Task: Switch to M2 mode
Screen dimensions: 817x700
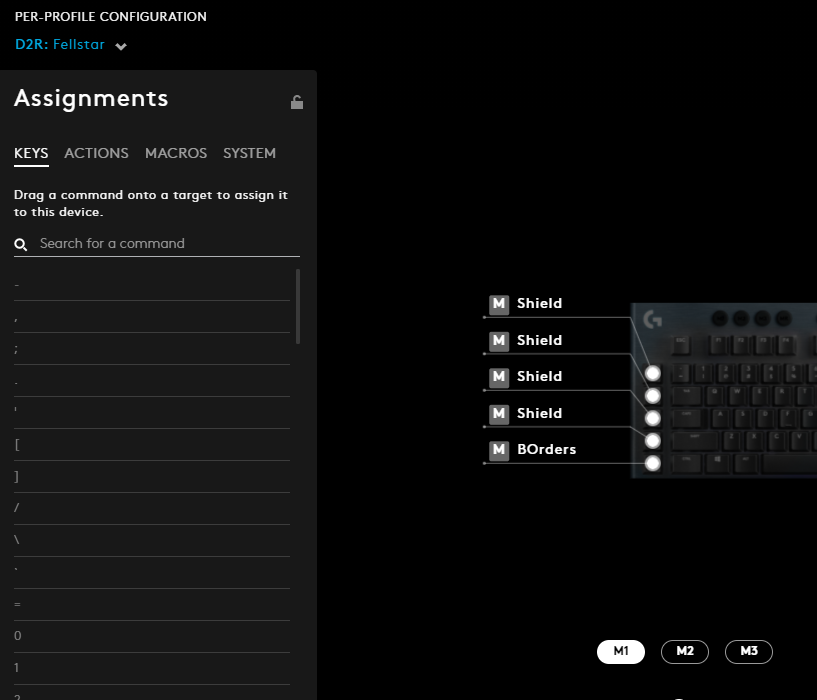Action: [x=685, y=651]
